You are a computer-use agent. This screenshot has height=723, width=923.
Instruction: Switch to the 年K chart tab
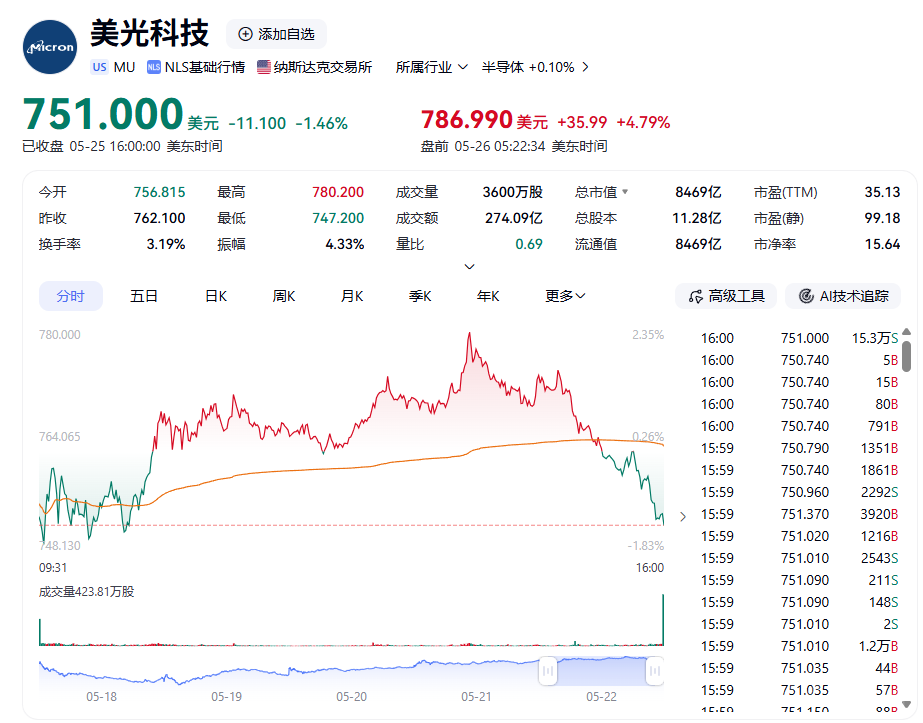(488, 296)
